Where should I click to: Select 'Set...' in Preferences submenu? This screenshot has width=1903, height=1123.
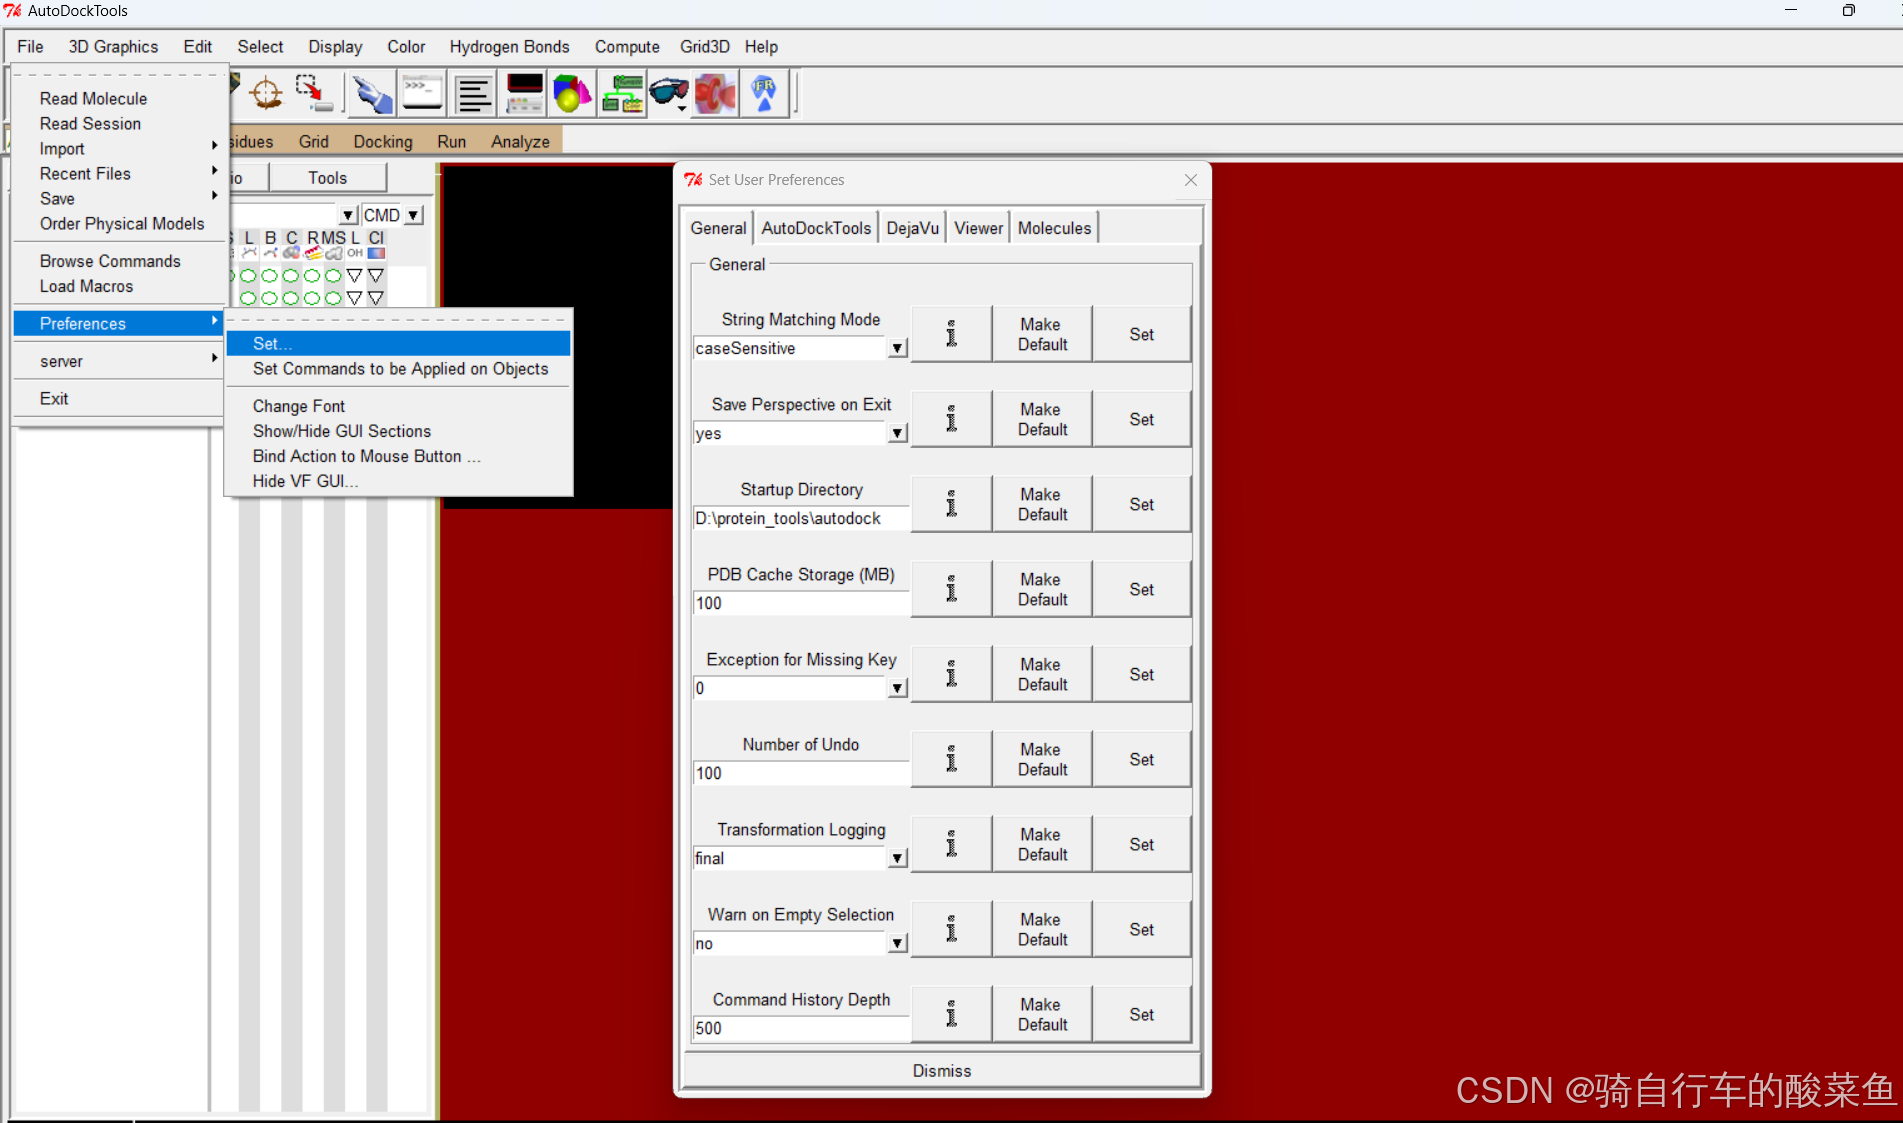click(x=398, y=343)
